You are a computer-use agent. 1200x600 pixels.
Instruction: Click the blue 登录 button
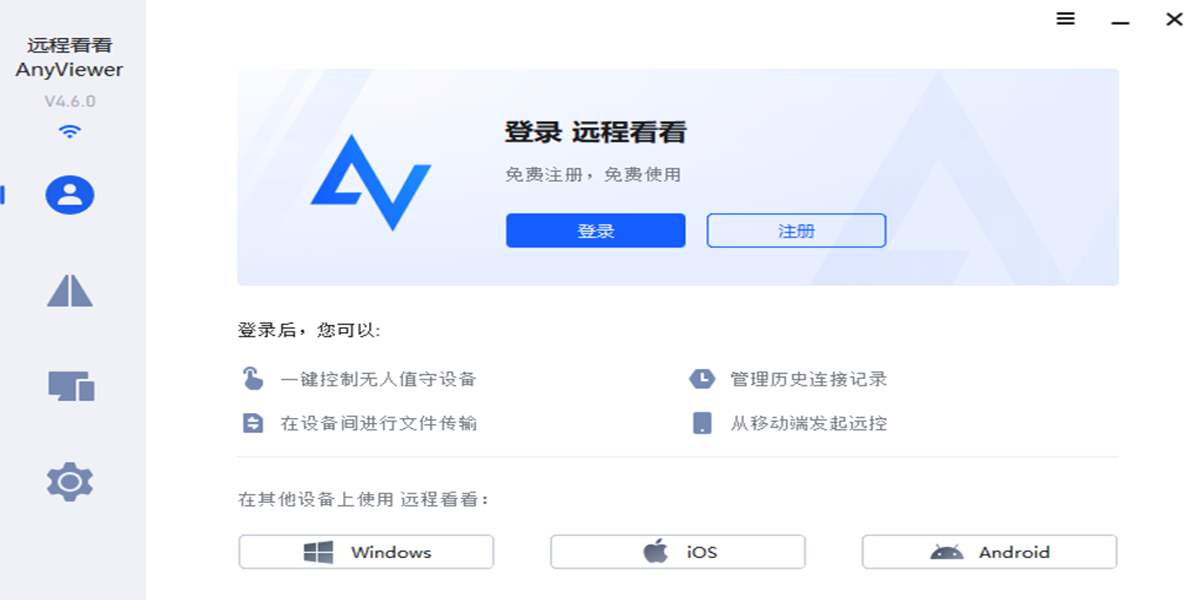[596, 230]
